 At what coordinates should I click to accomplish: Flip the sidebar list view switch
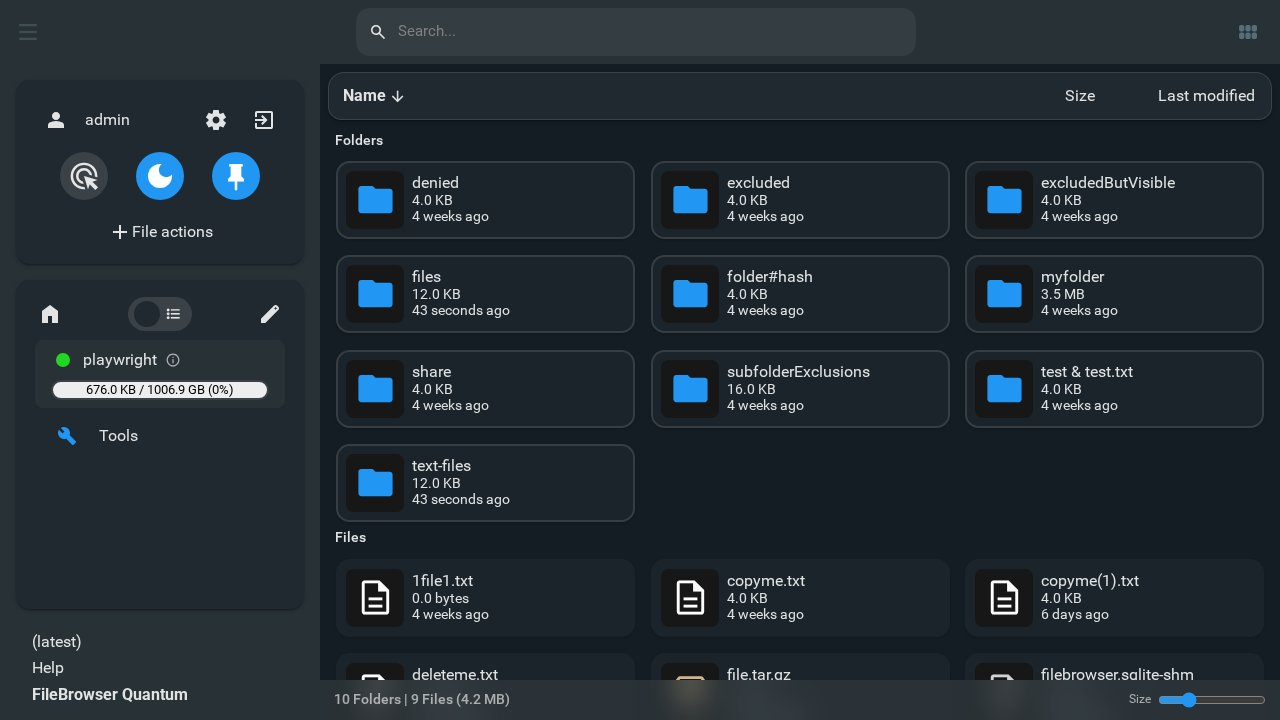click(160, 314)
